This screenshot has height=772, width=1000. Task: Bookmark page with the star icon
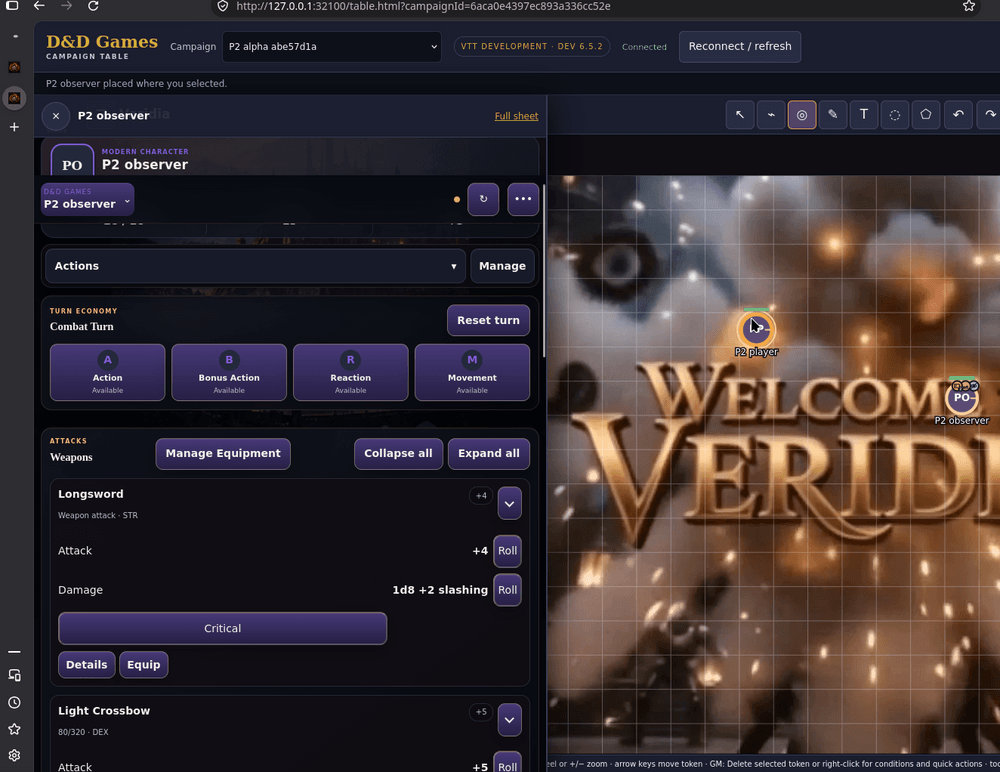(x=969, y=6)
